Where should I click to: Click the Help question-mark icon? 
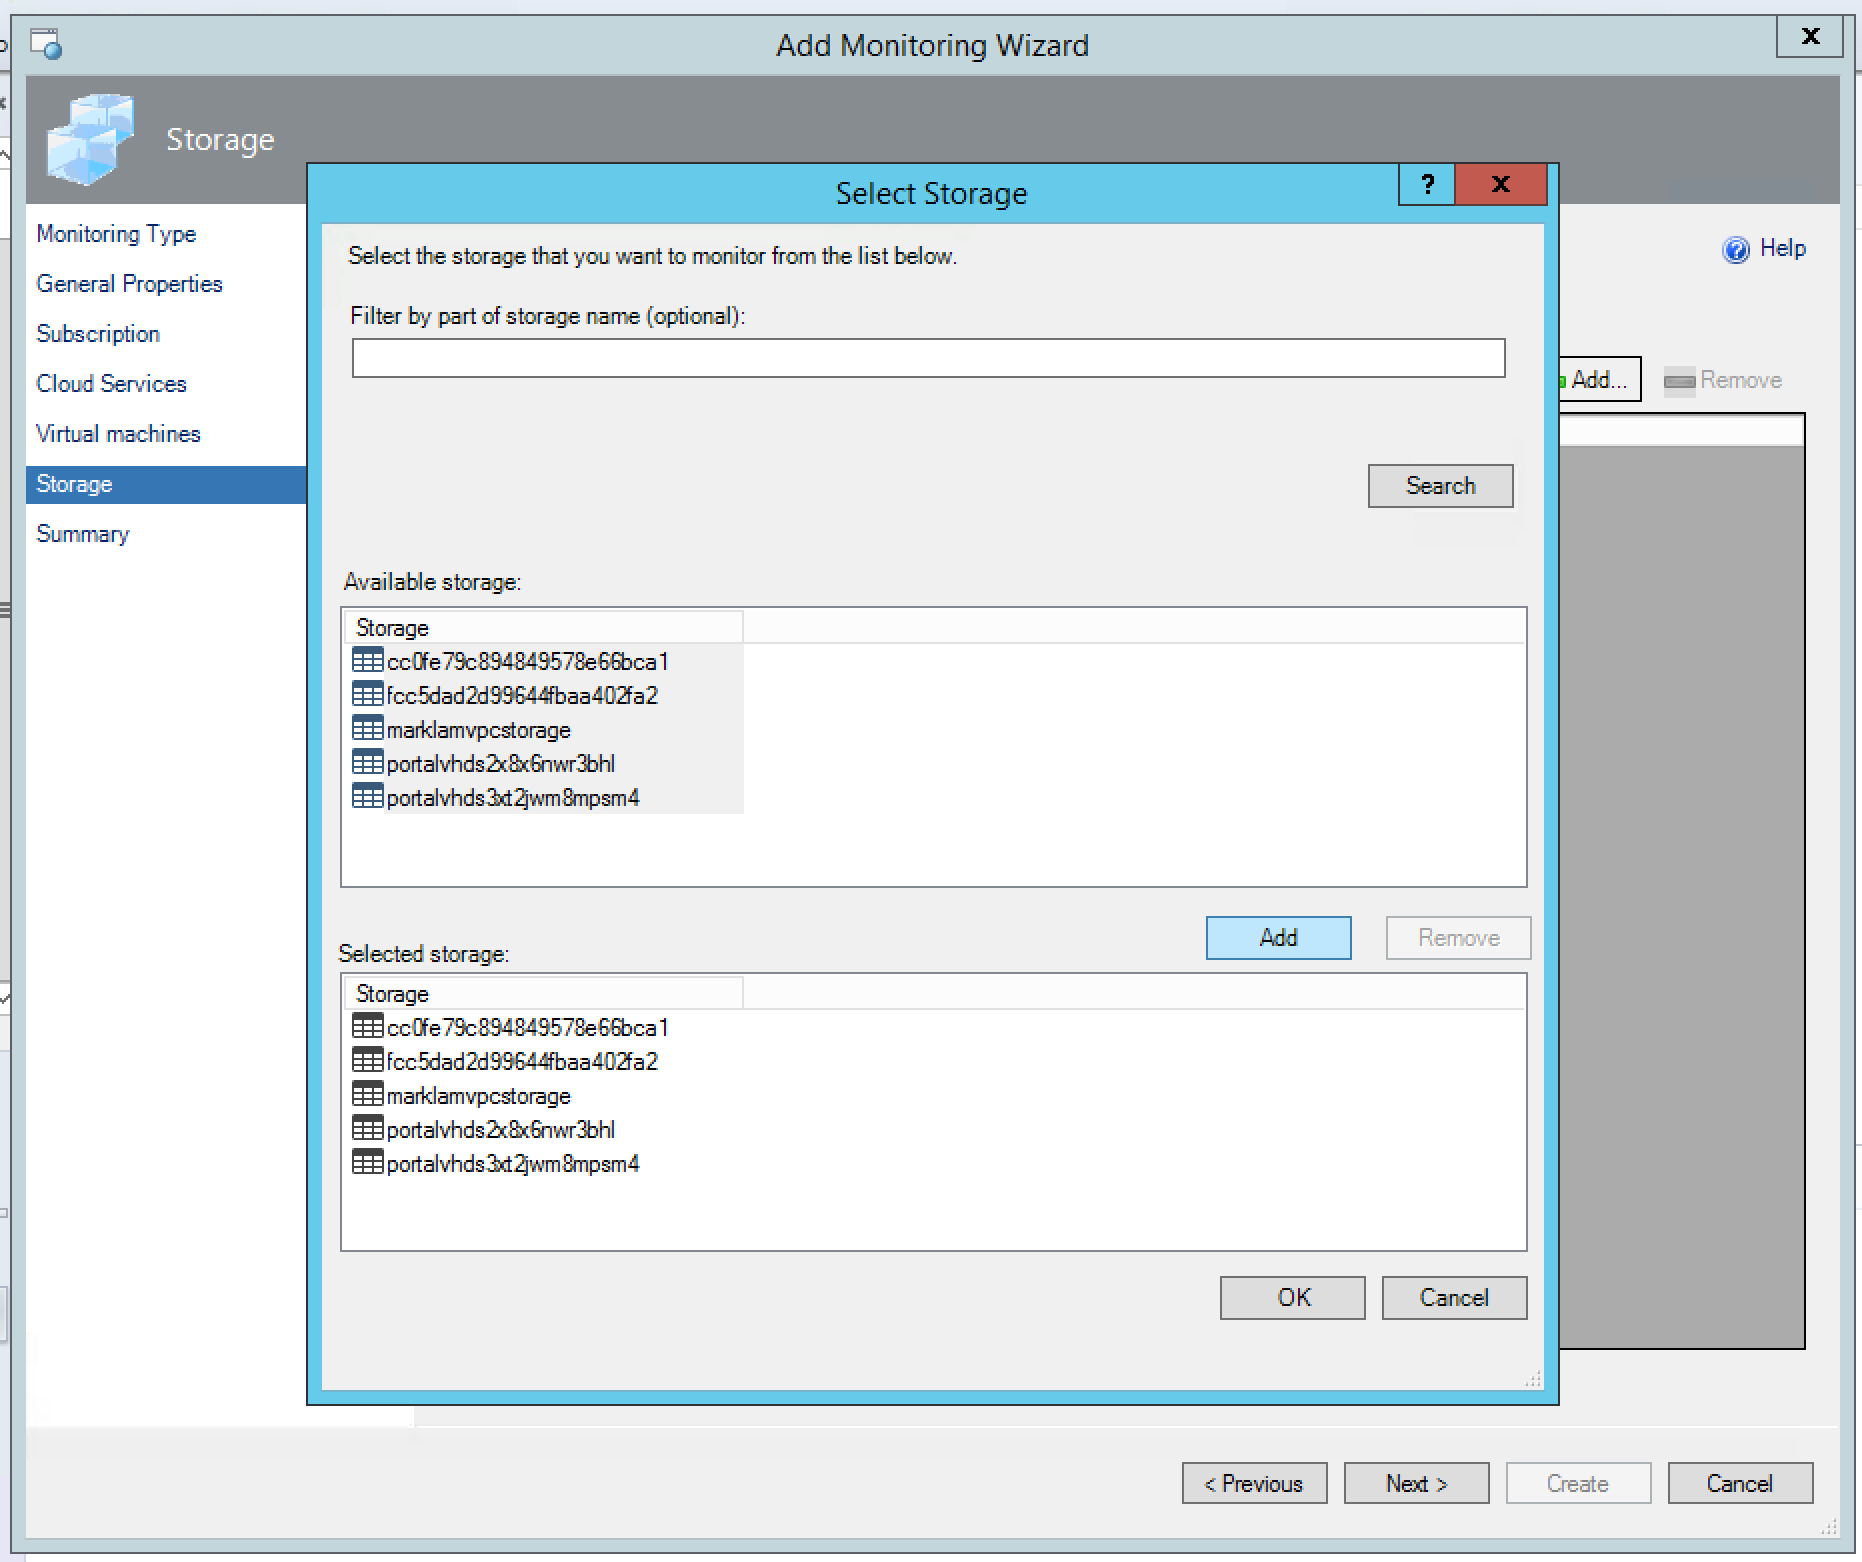point(1735,249)
